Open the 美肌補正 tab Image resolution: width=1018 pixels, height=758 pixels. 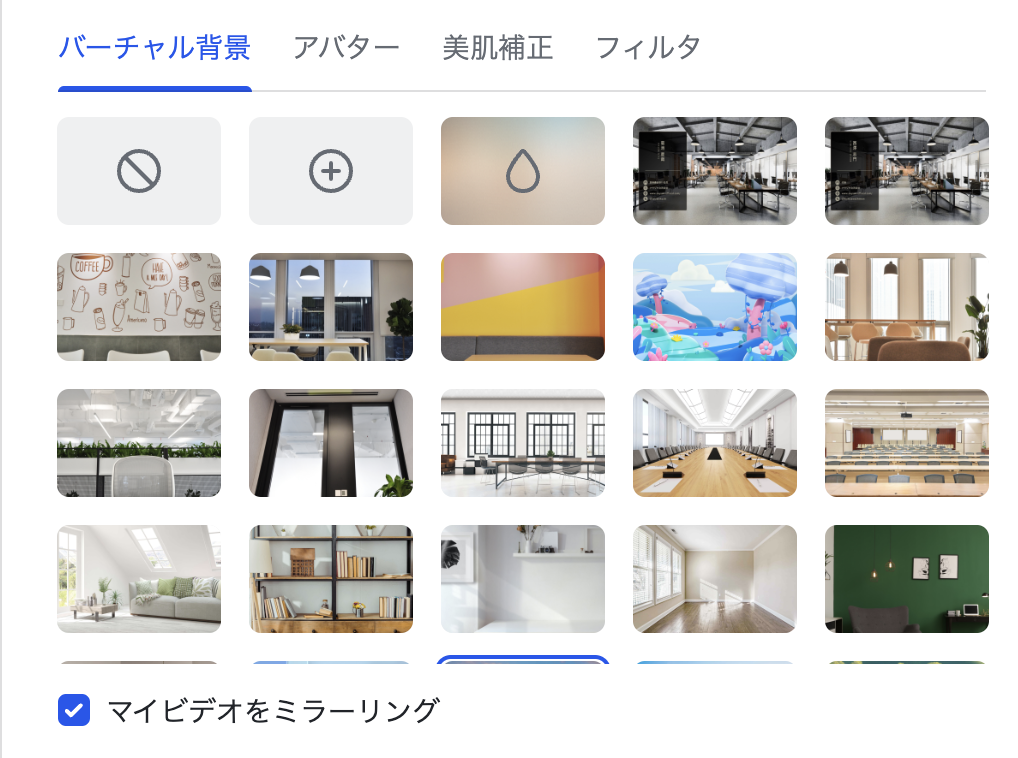click(x=497, y=48)
